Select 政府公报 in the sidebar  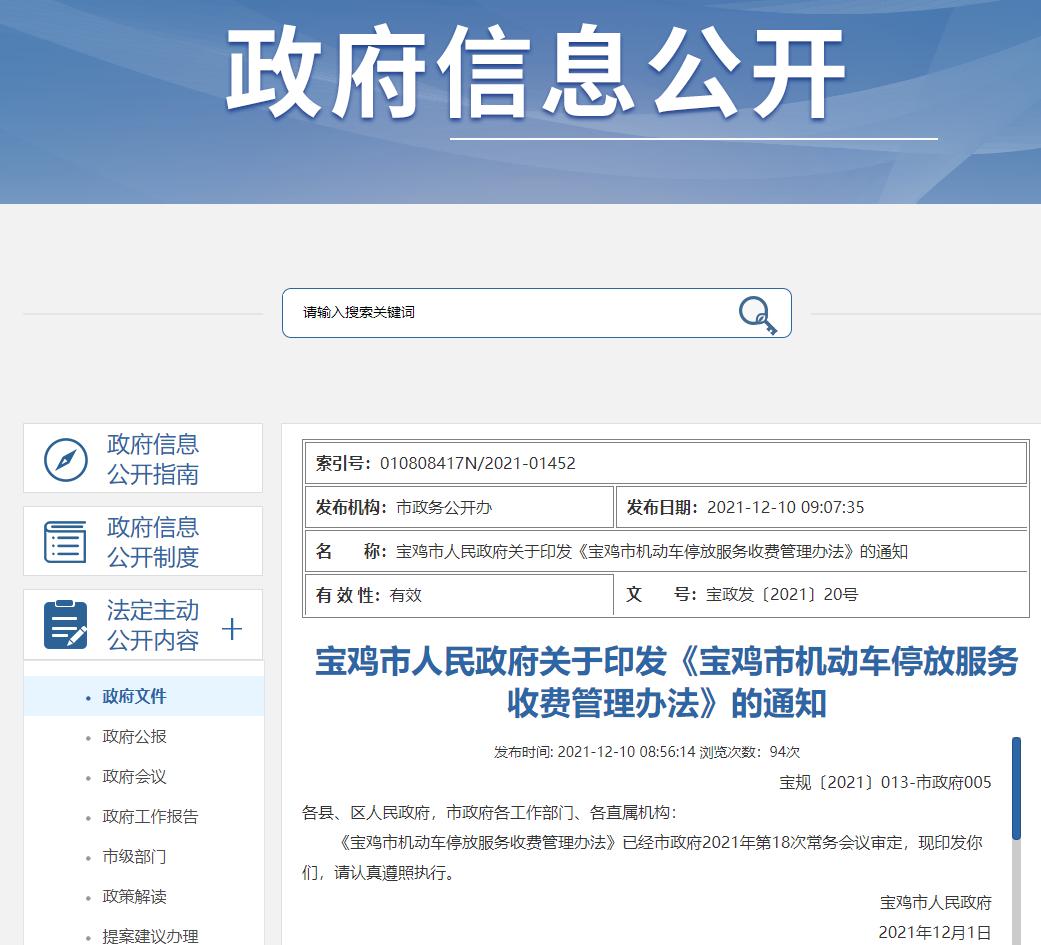point(134,737)
